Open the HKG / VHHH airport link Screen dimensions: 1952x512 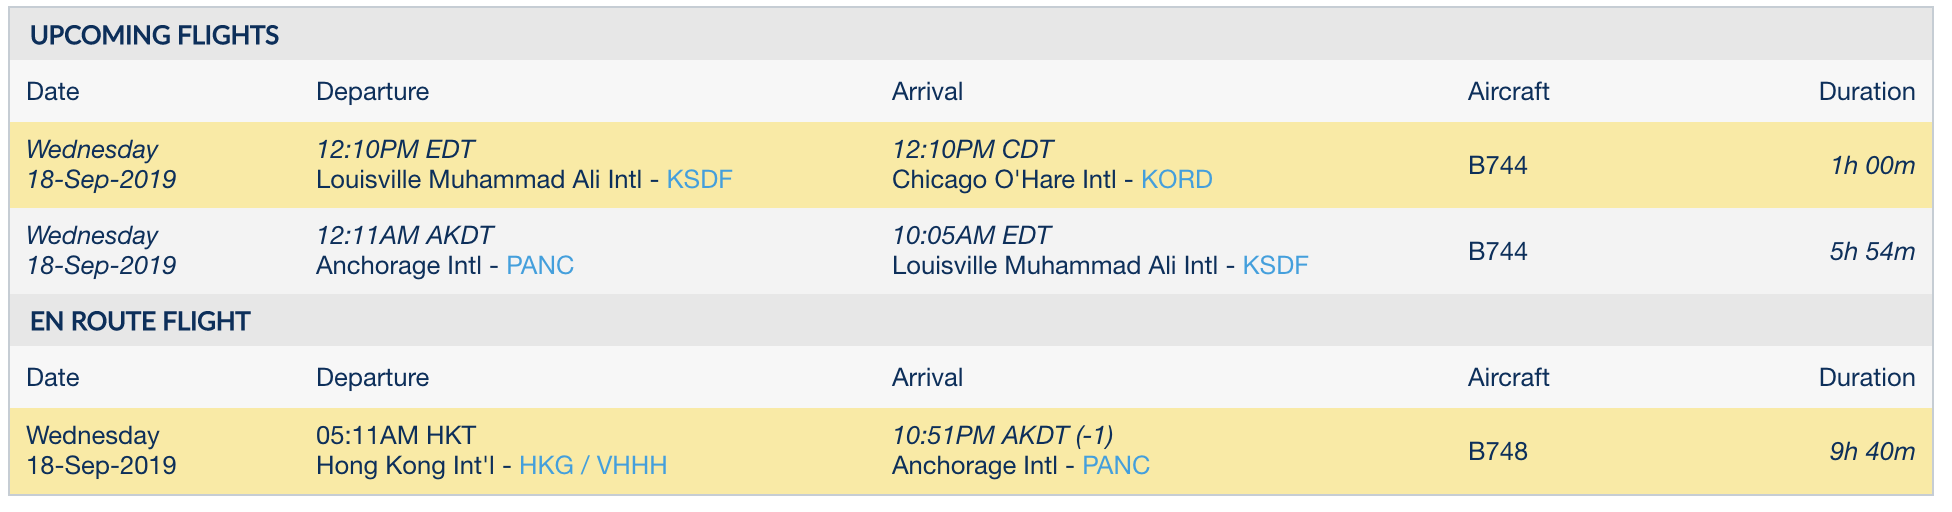593,466
